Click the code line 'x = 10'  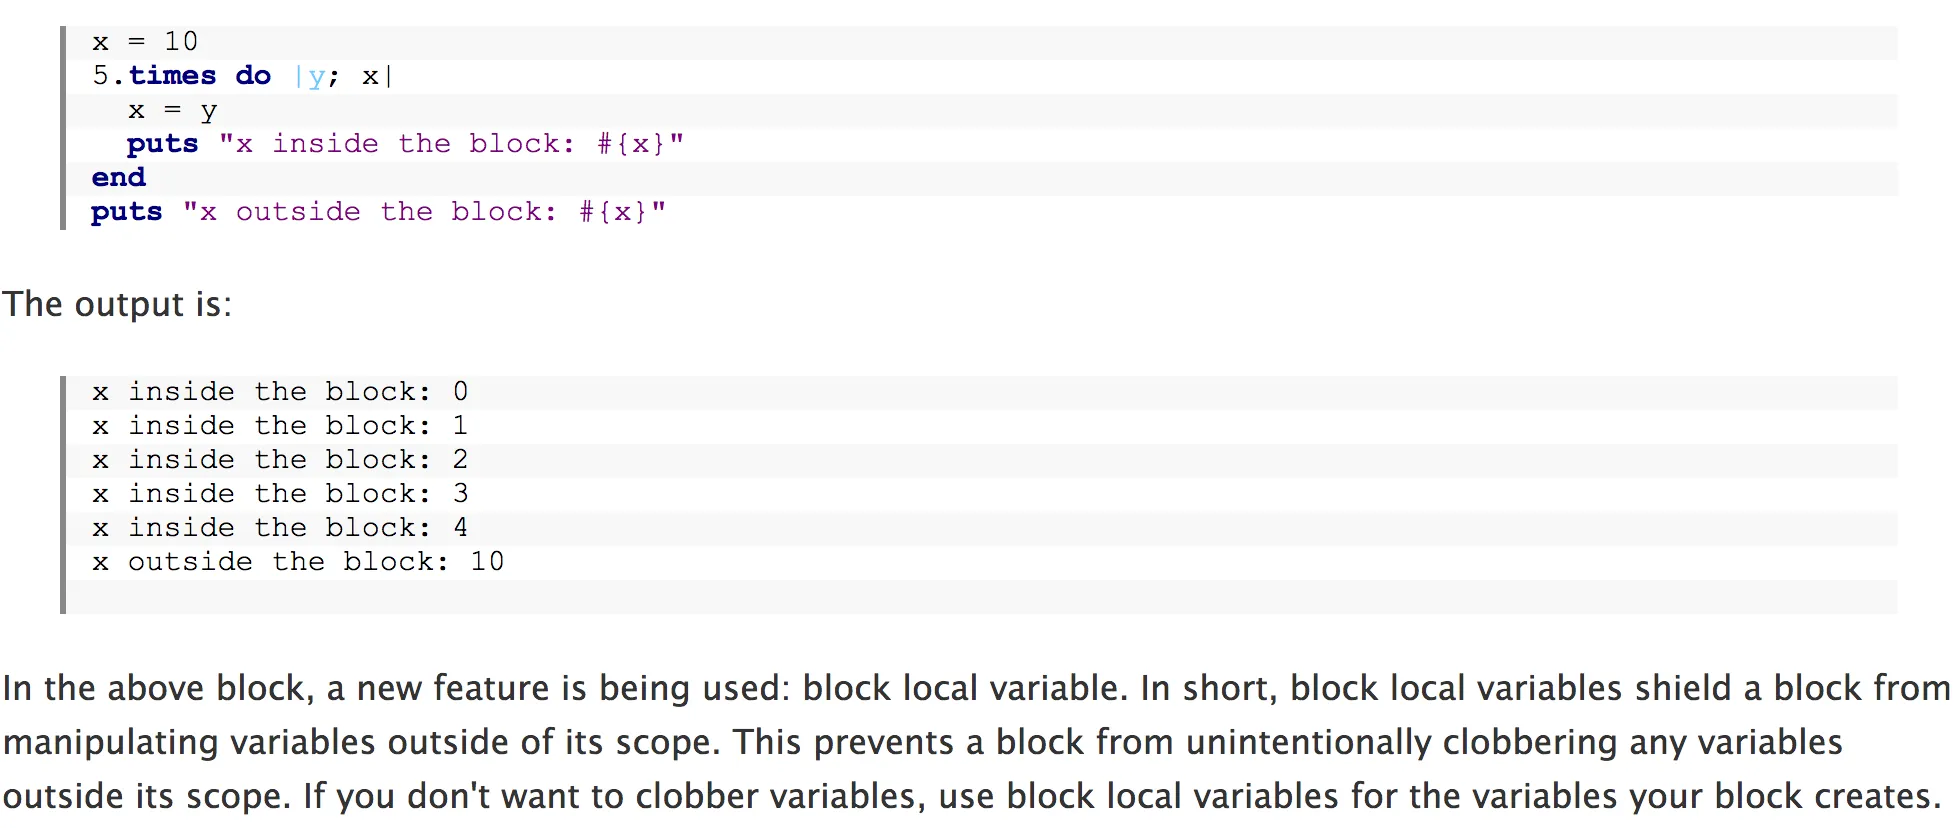(x=145, y=42)
